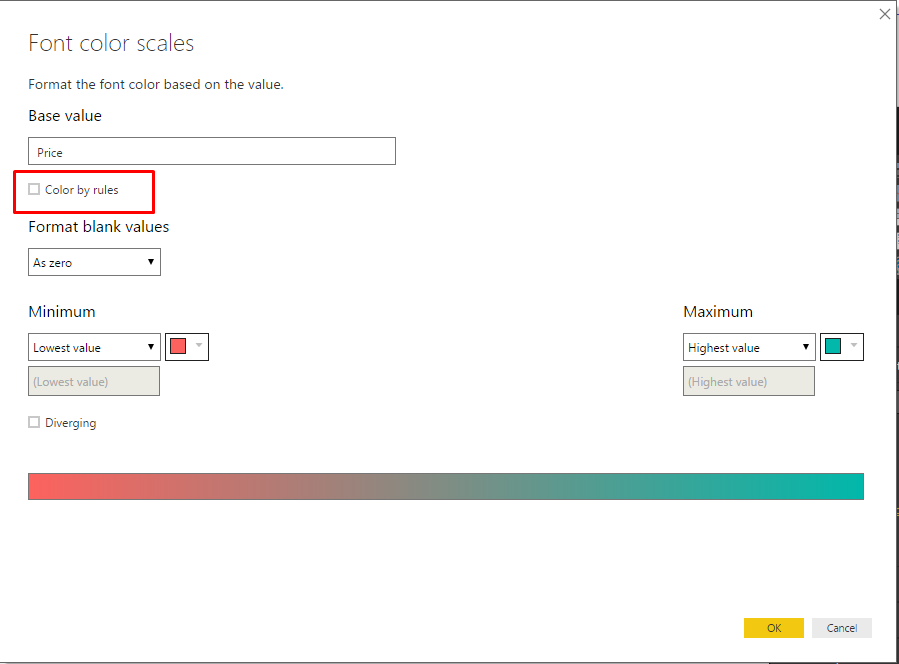Viewport: 899px width, 664px height.
Task: Click the red-to-teal gradient preview bar
Action: point(446,486)
